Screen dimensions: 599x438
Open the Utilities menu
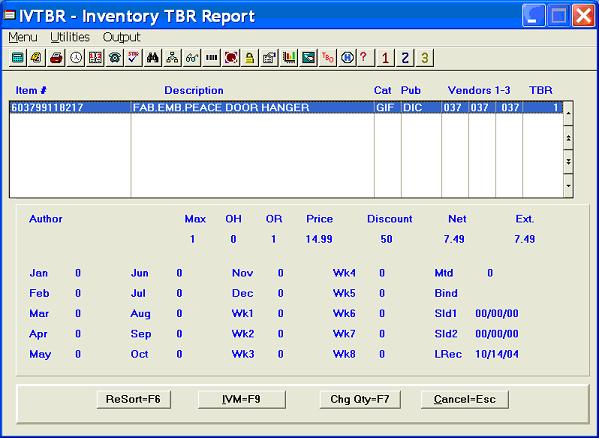pos(70,37)
